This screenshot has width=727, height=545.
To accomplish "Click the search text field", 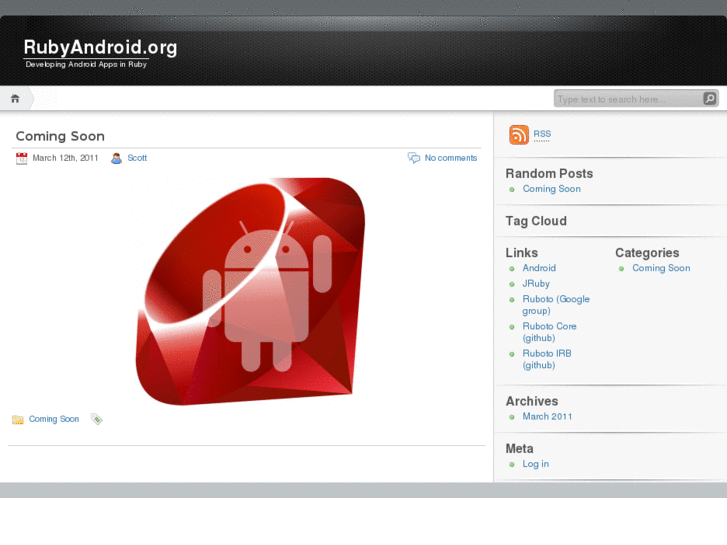I will click(629, 99).
